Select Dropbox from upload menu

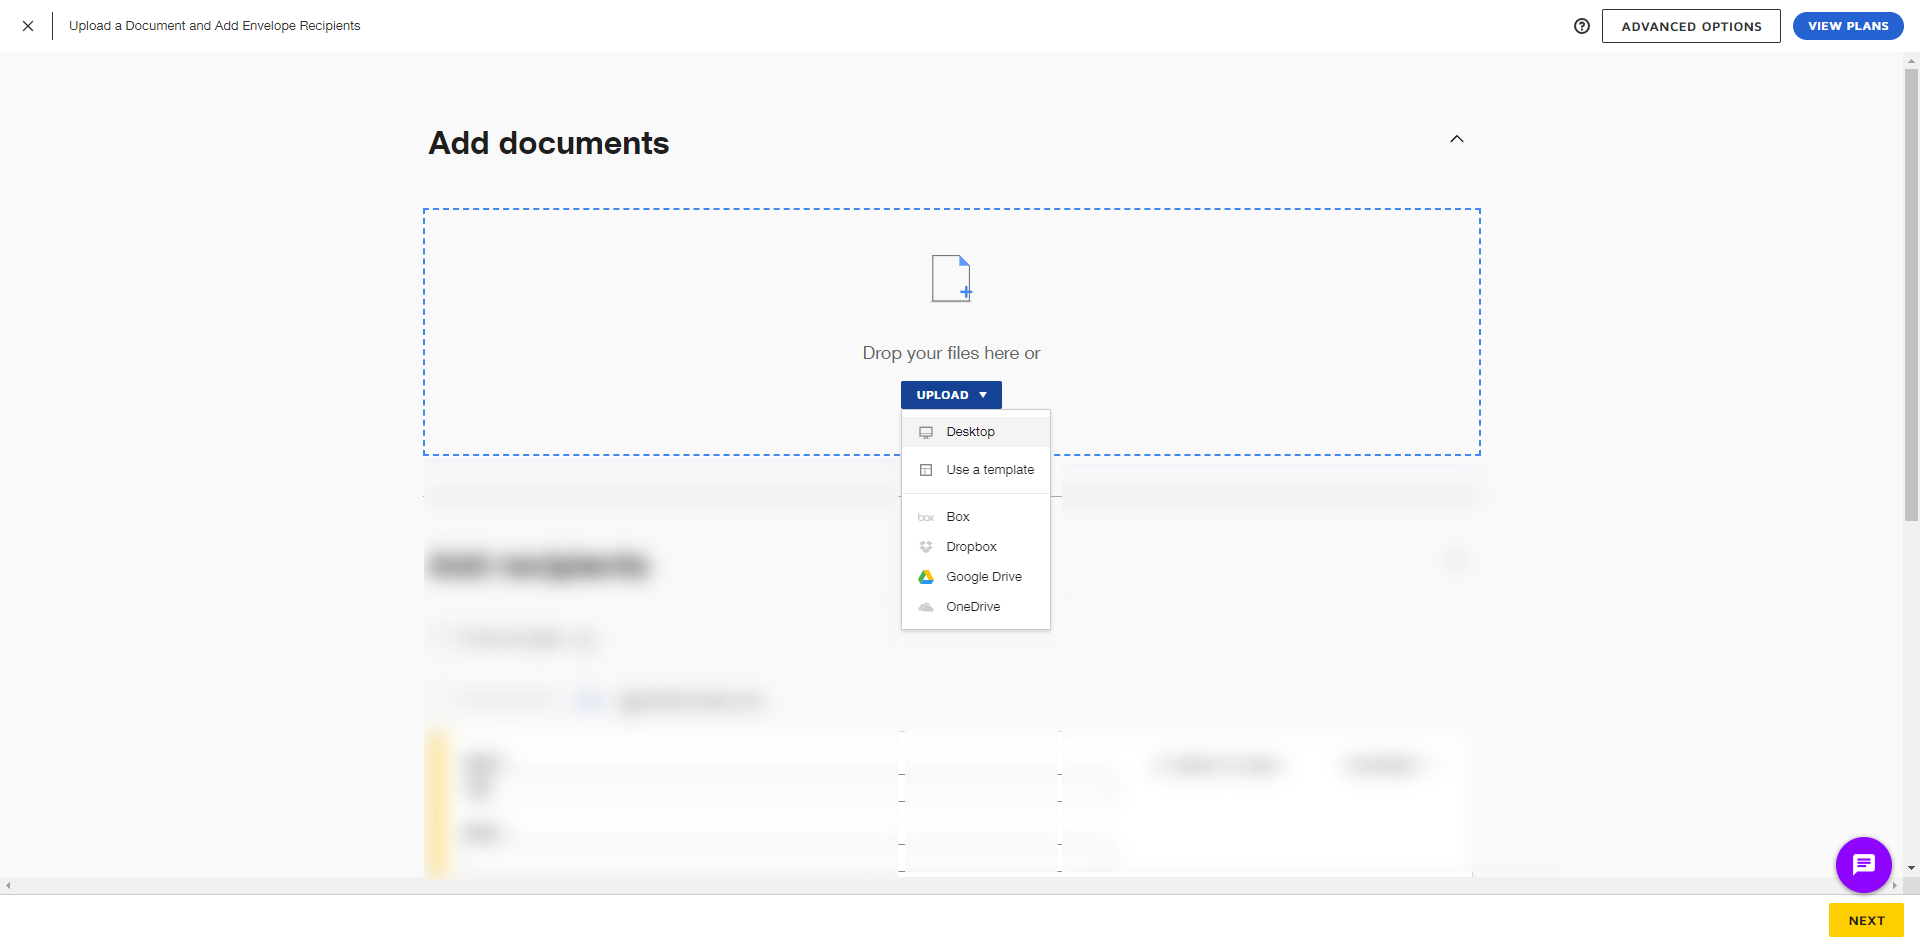[x=976, y=547]
